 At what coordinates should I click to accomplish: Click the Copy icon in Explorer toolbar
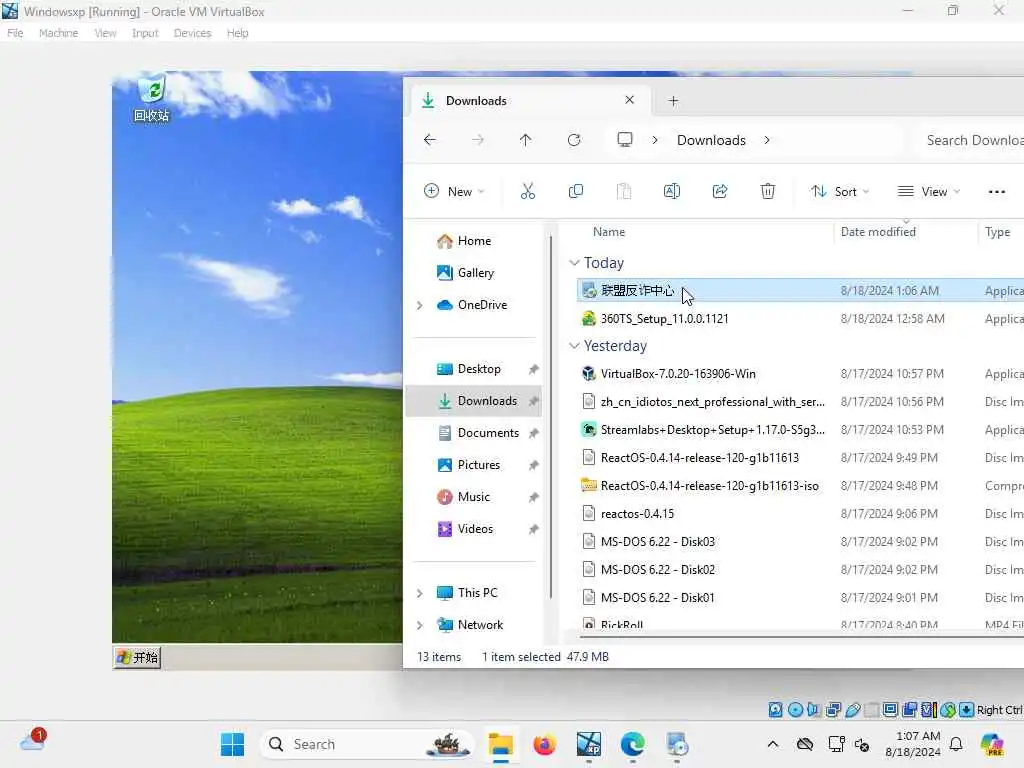(x=575, y=191)
